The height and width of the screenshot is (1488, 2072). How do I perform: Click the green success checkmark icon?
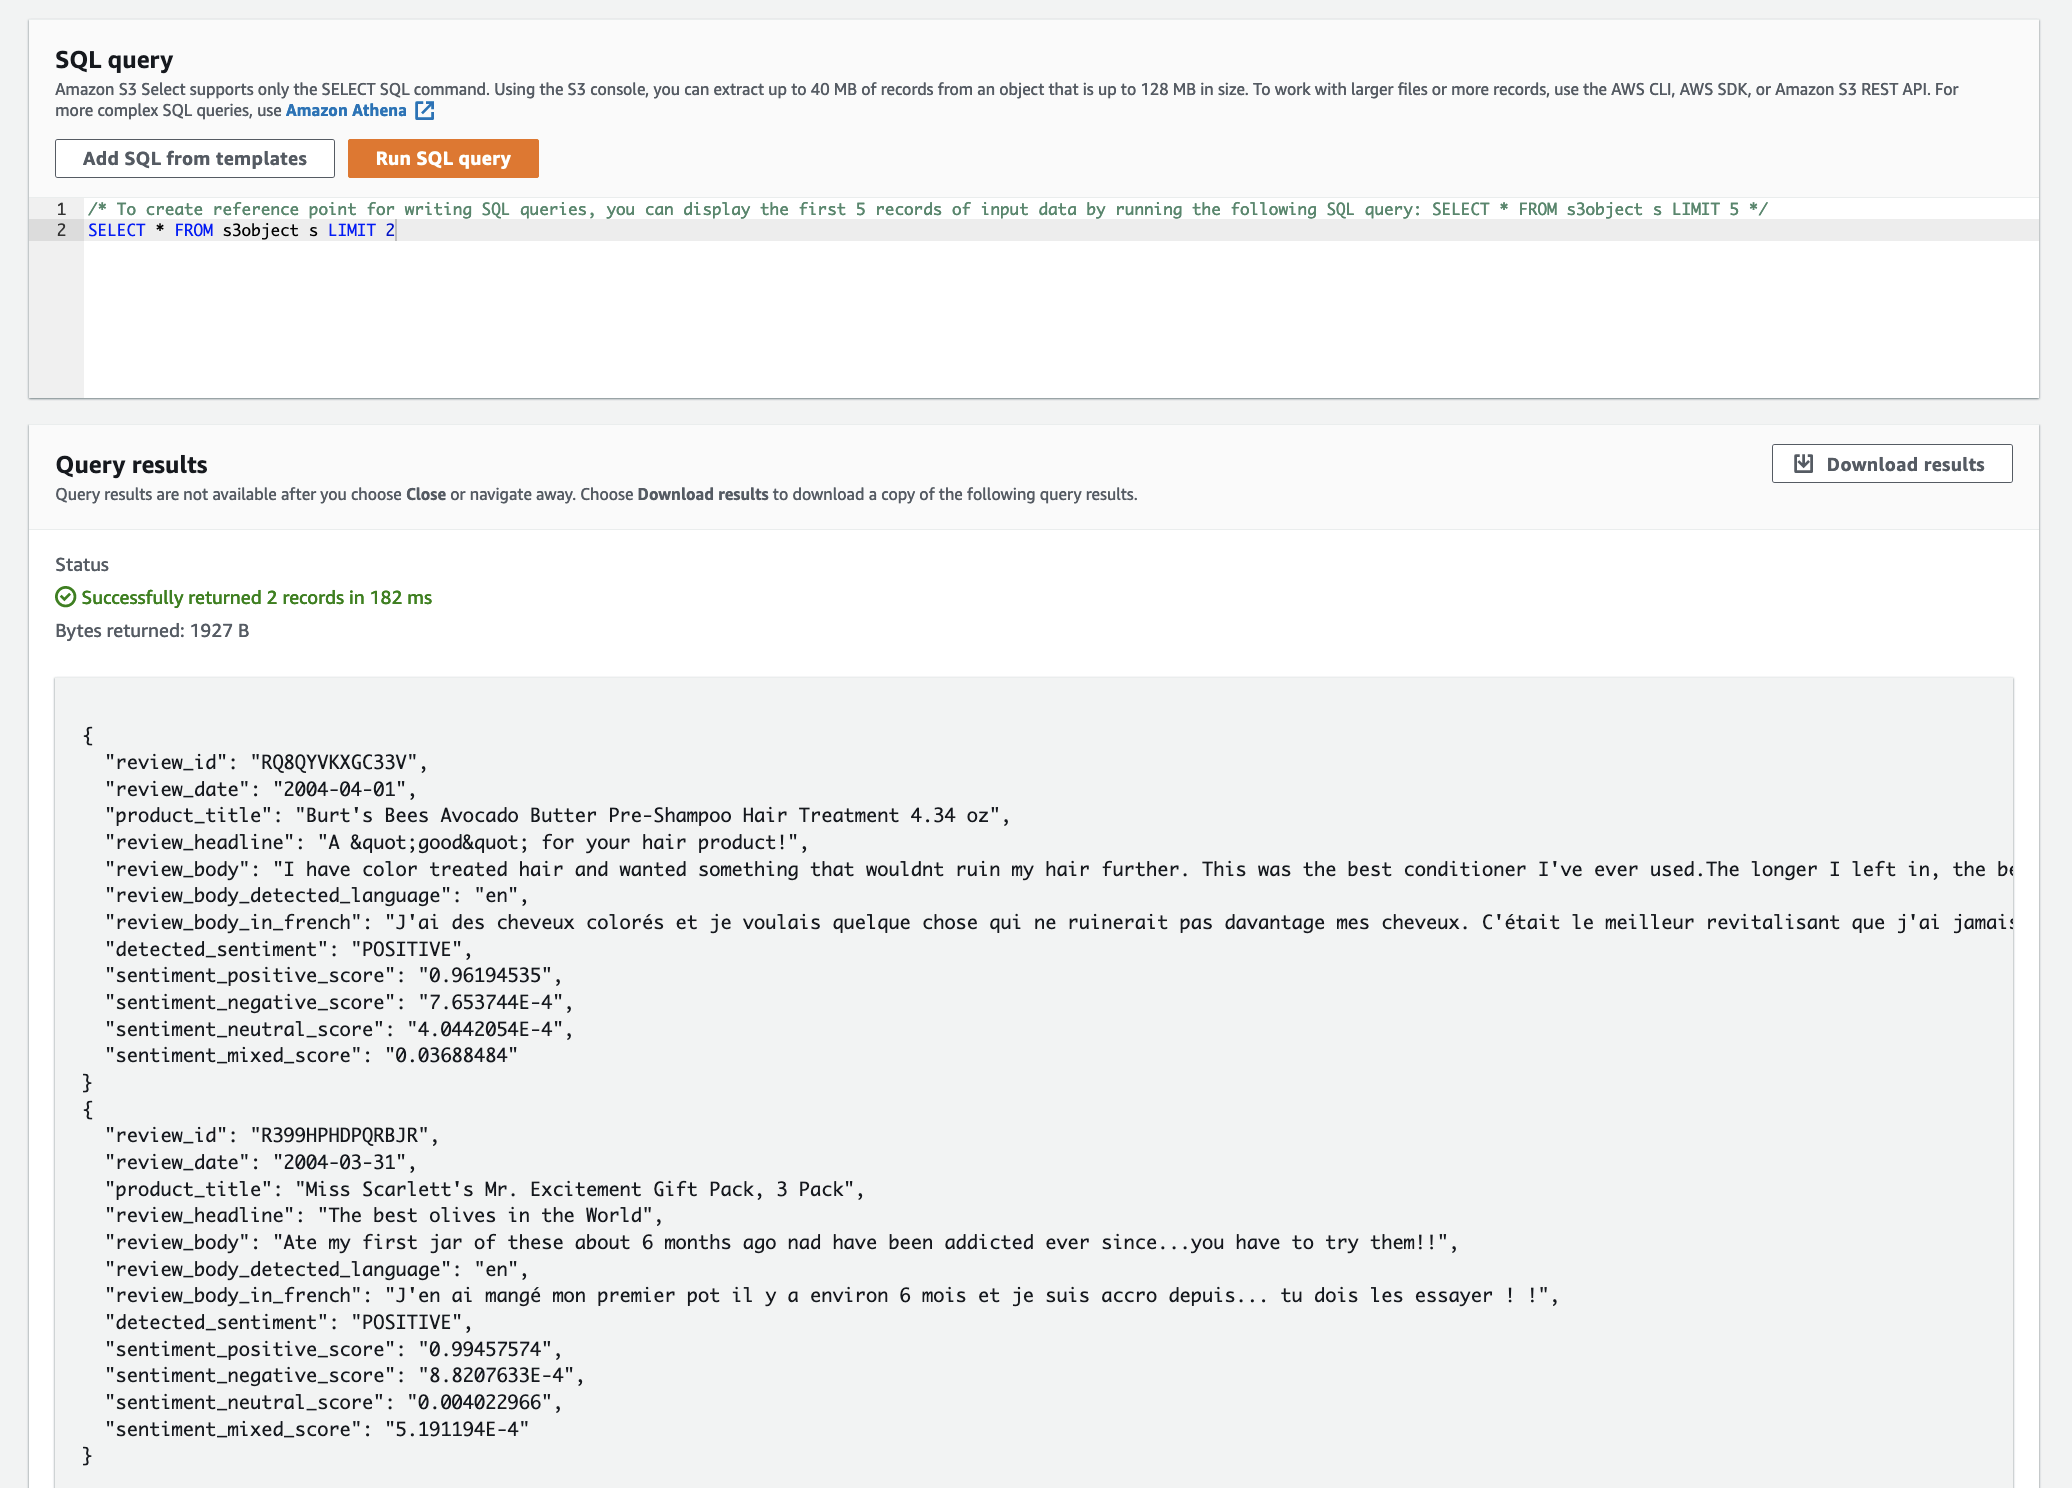click(65, 597)
